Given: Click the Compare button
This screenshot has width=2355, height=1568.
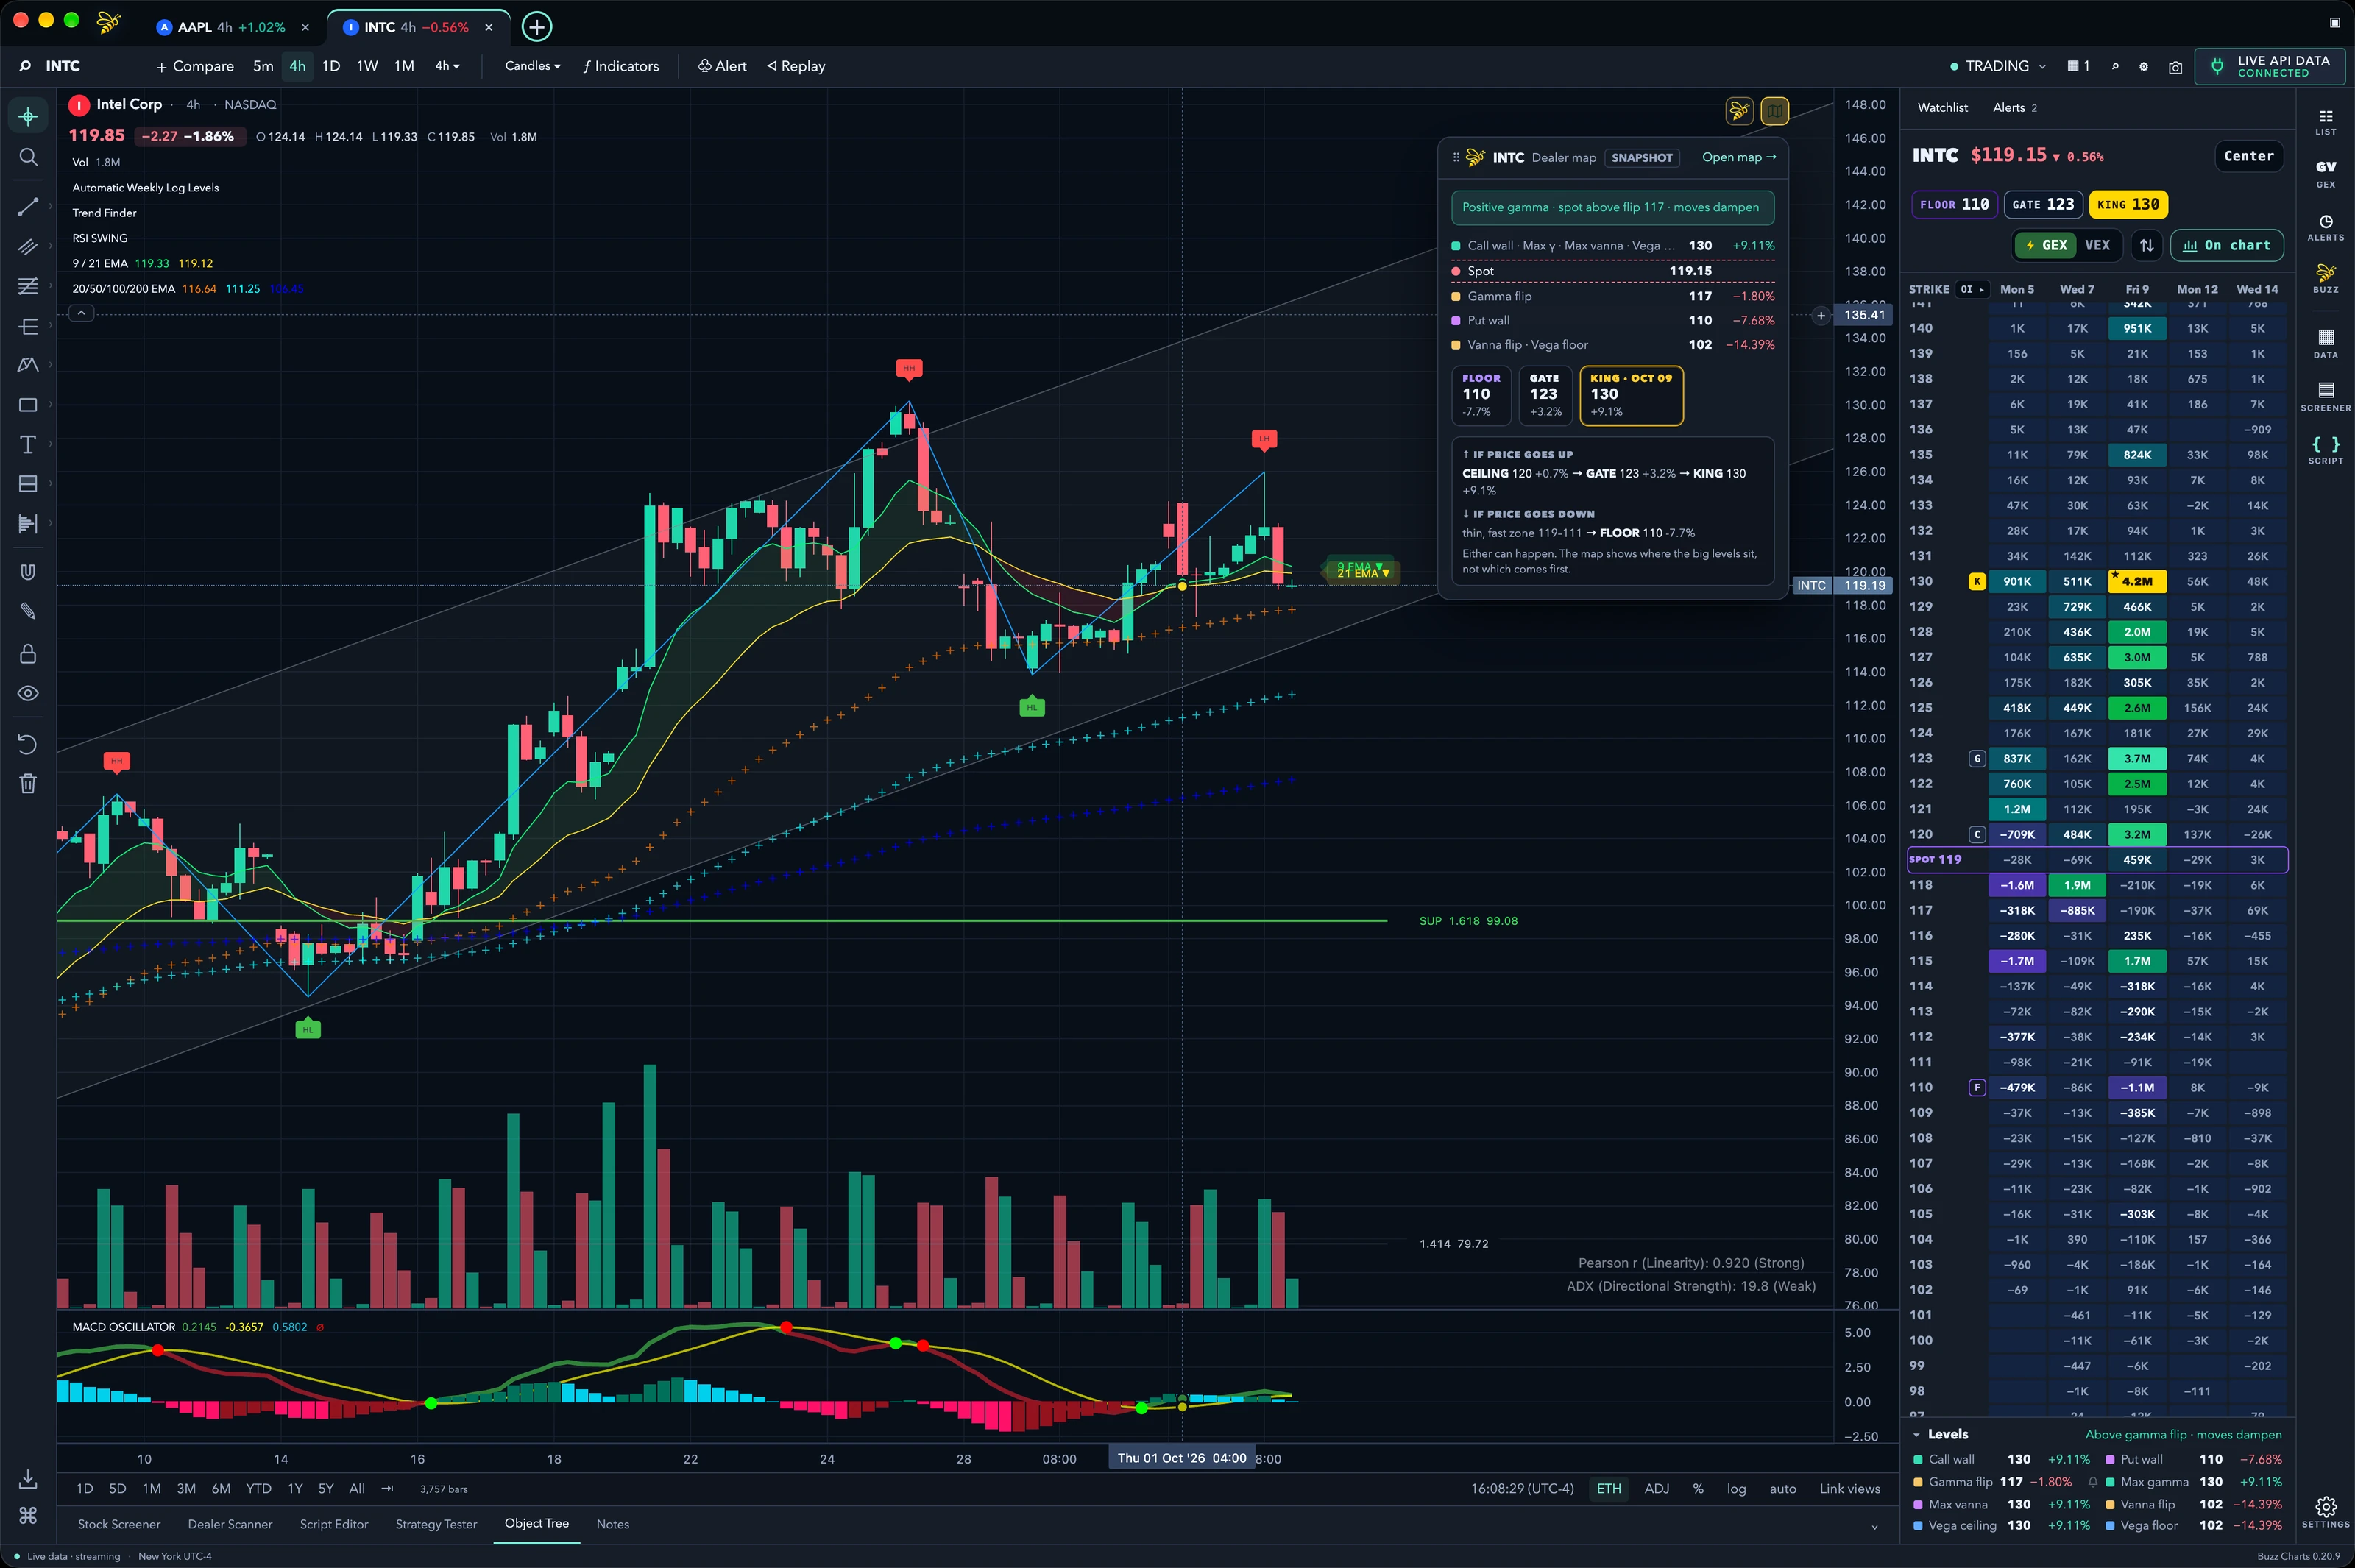Looking at the screenshot, I should (195, 66).
